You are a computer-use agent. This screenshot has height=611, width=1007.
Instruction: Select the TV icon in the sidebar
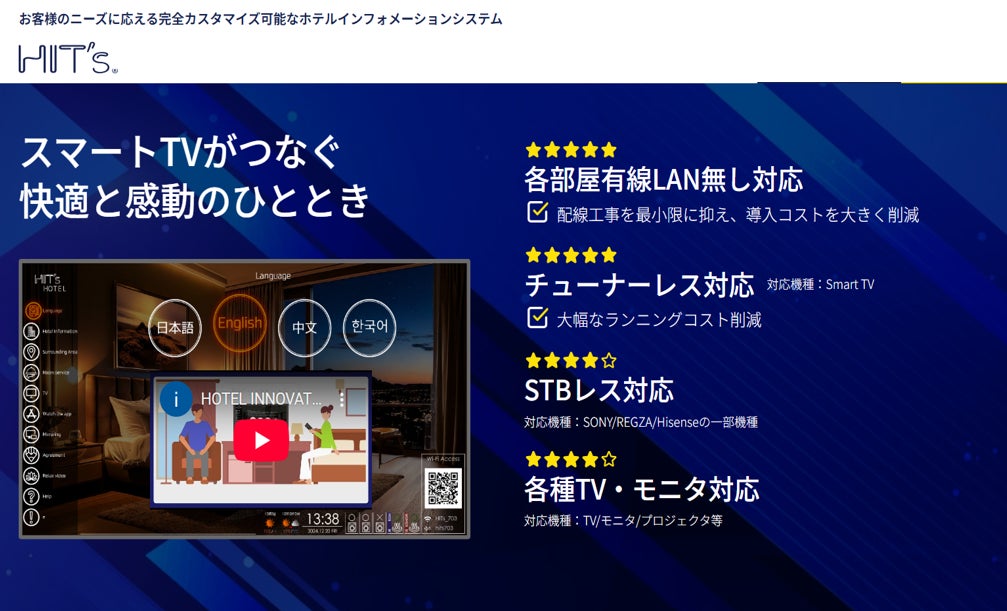point(31,392)
